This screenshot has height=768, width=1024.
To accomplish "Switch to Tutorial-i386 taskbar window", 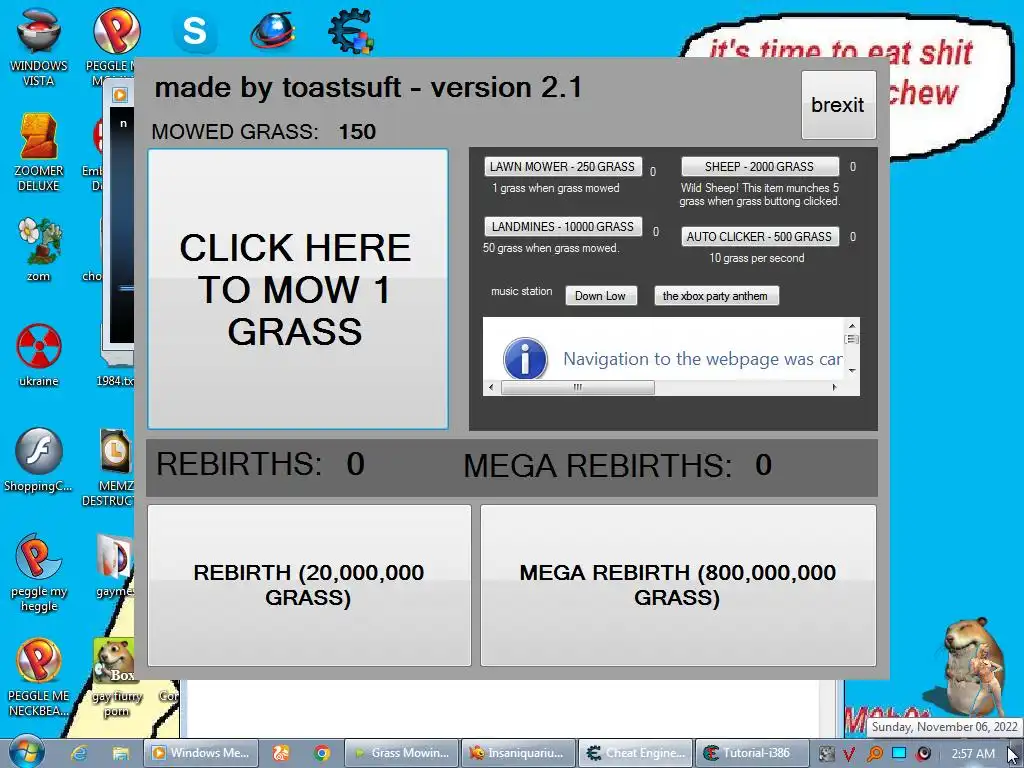I will [752, 753].
